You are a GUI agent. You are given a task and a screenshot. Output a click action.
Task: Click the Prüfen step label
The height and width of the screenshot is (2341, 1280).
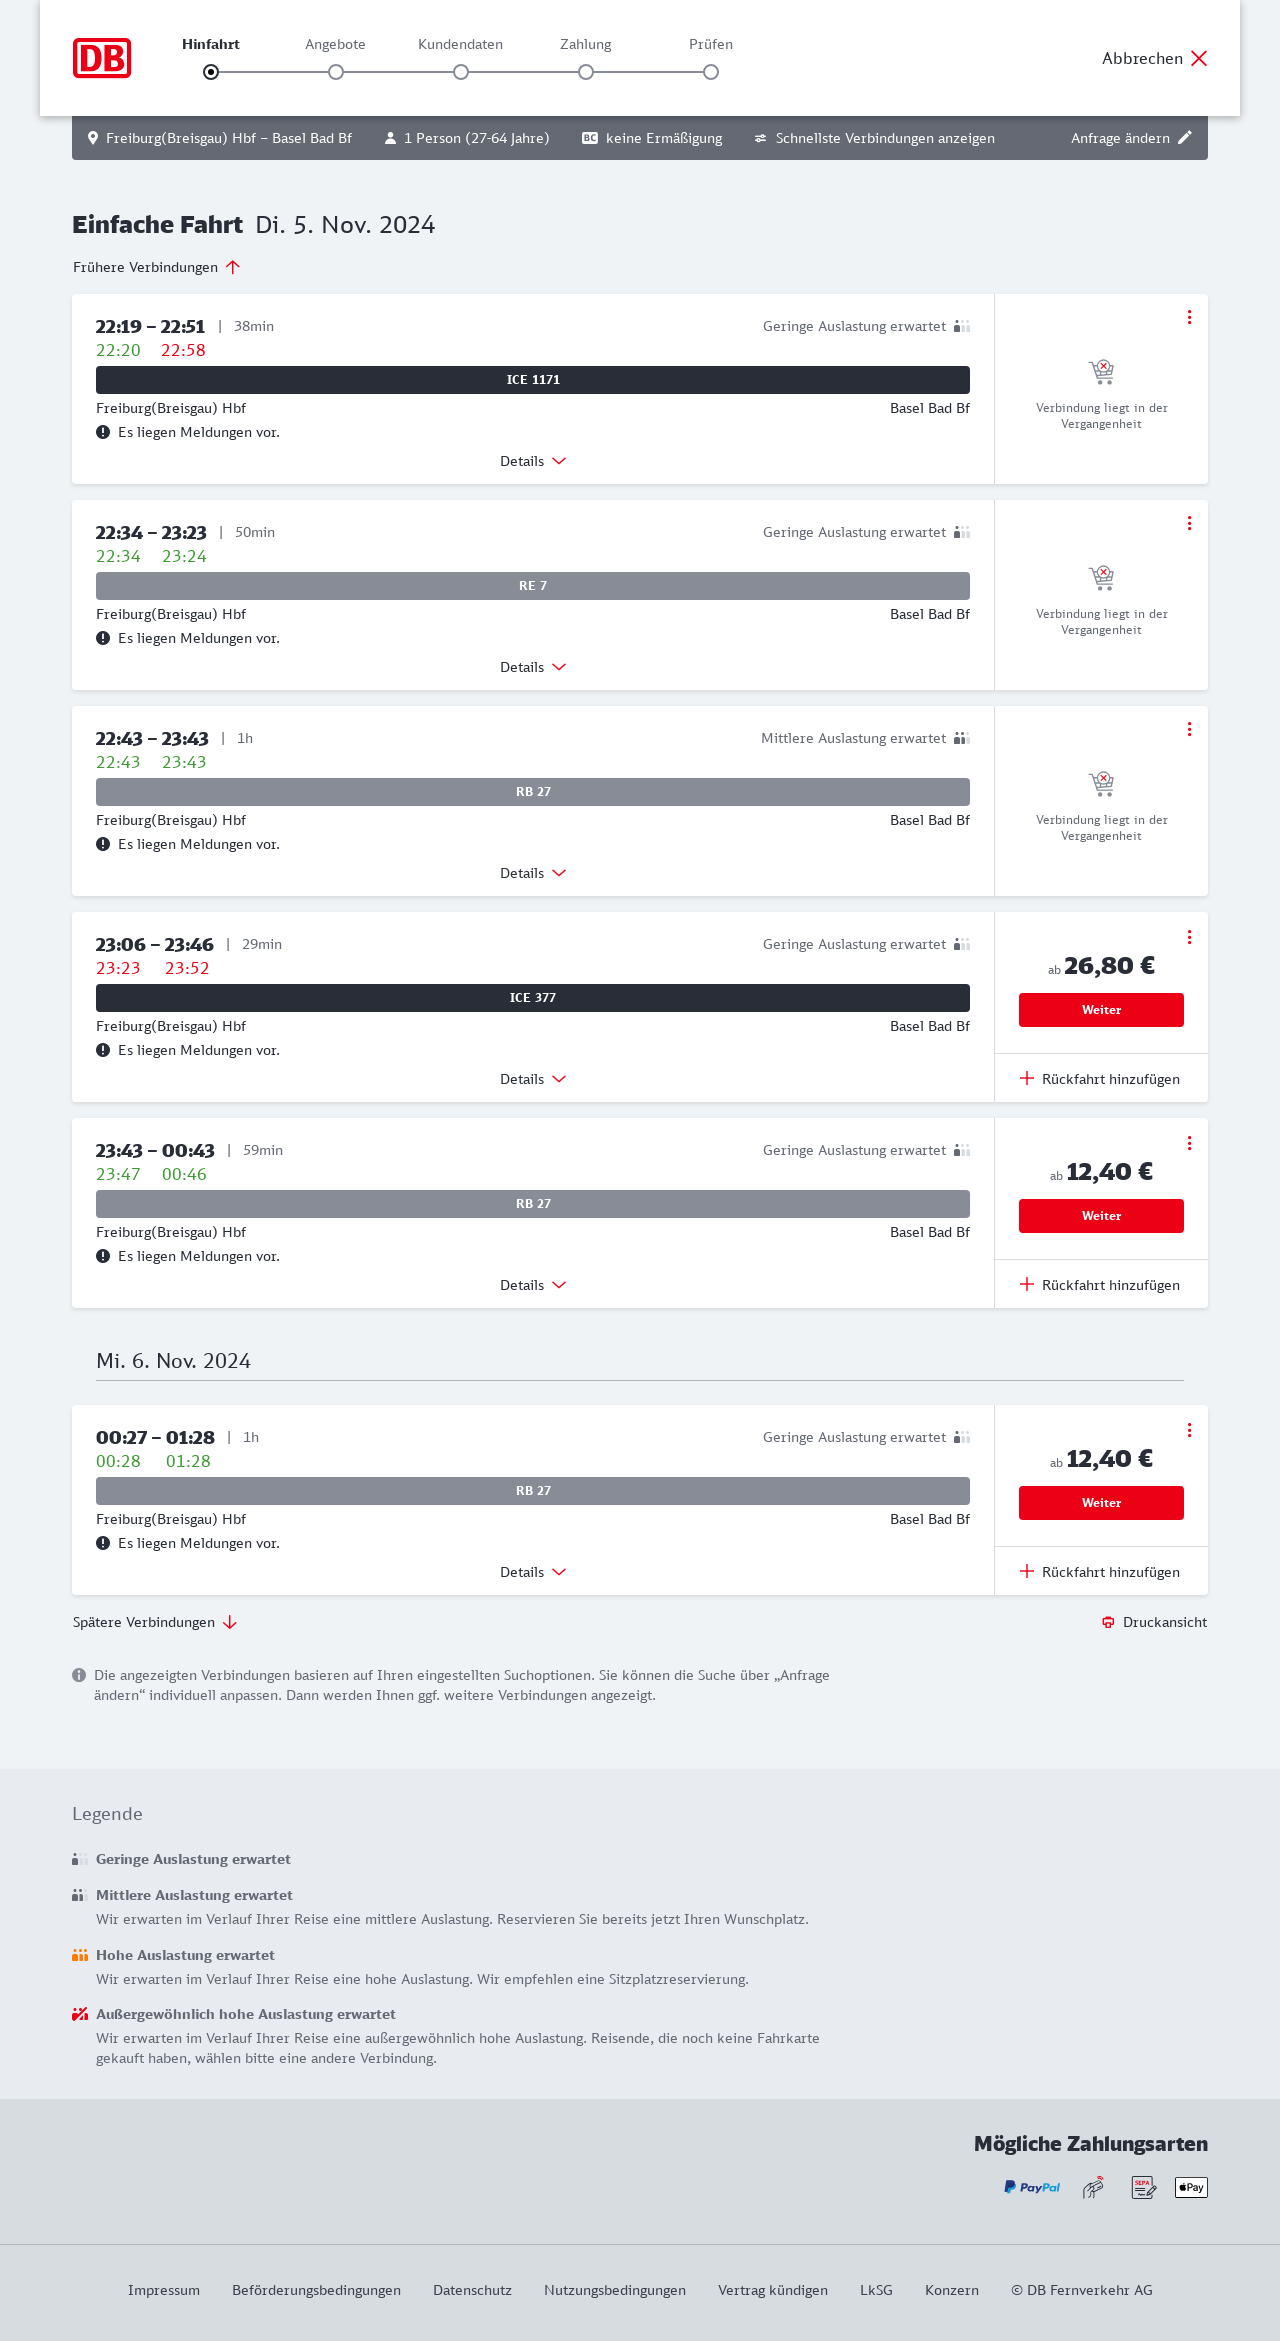coord(711,44)
